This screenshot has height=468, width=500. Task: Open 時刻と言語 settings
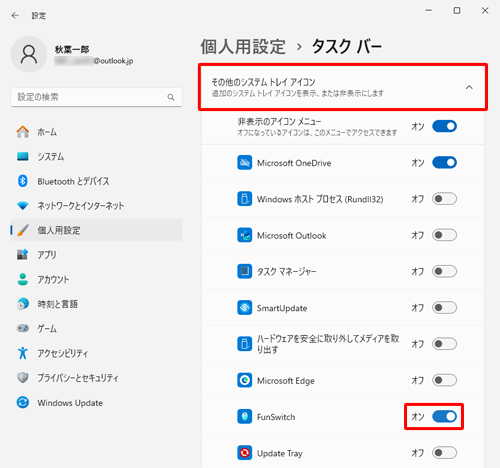[x=97, y=304]
